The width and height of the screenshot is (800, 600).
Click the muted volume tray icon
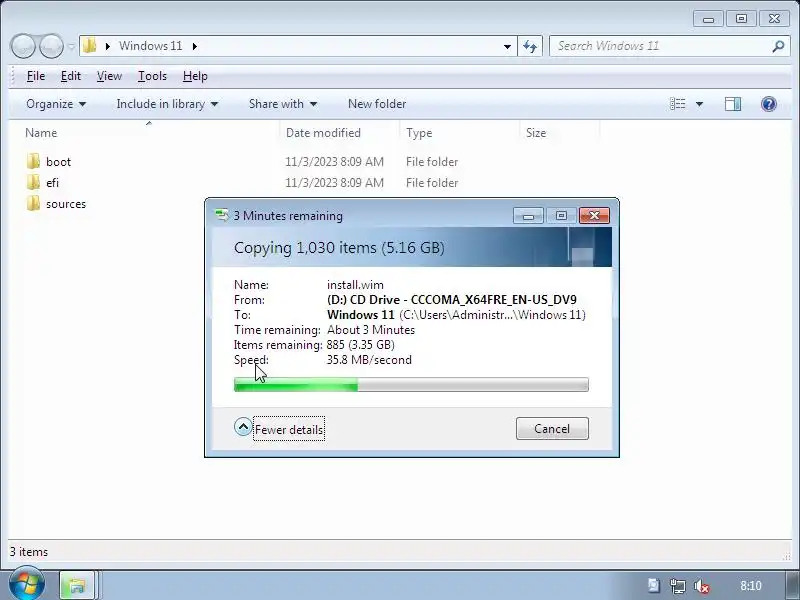(x=702, y=586)
